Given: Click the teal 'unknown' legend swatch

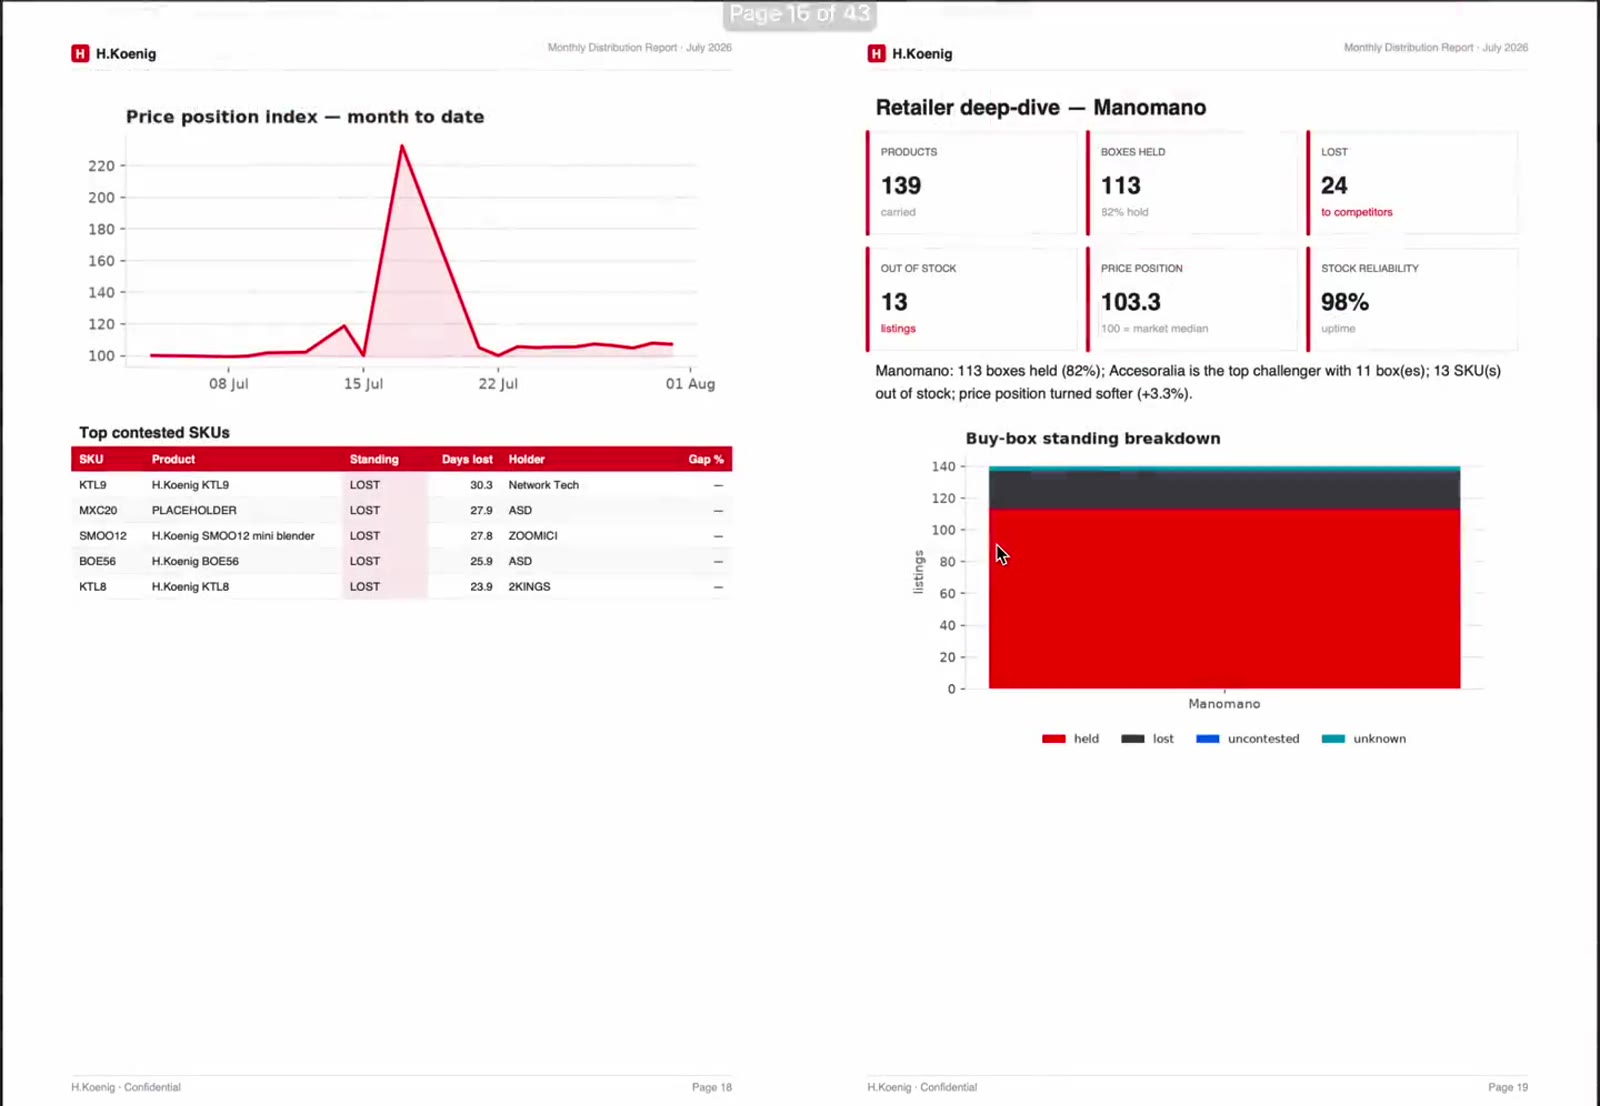Looking at the screenshot, I should tap(1333, 739).
